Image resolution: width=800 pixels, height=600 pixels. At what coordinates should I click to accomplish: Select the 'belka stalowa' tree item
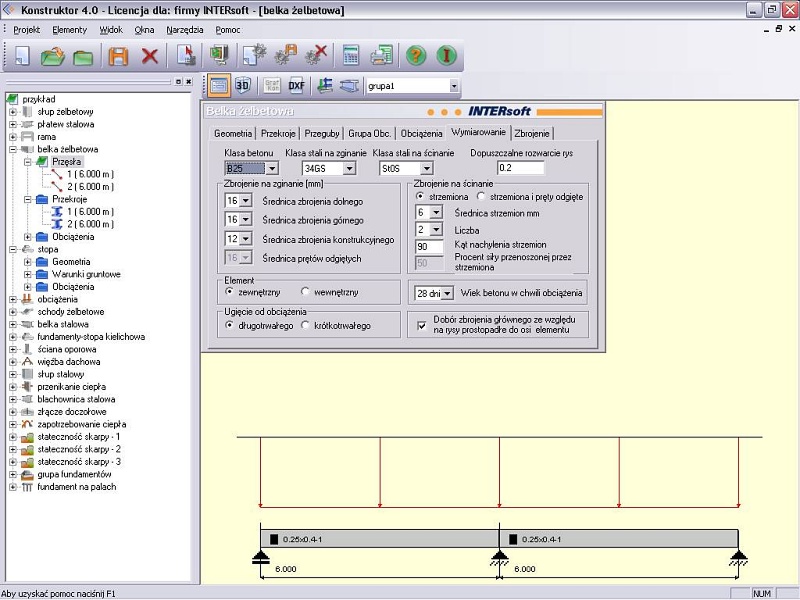[x=63, y=324]
